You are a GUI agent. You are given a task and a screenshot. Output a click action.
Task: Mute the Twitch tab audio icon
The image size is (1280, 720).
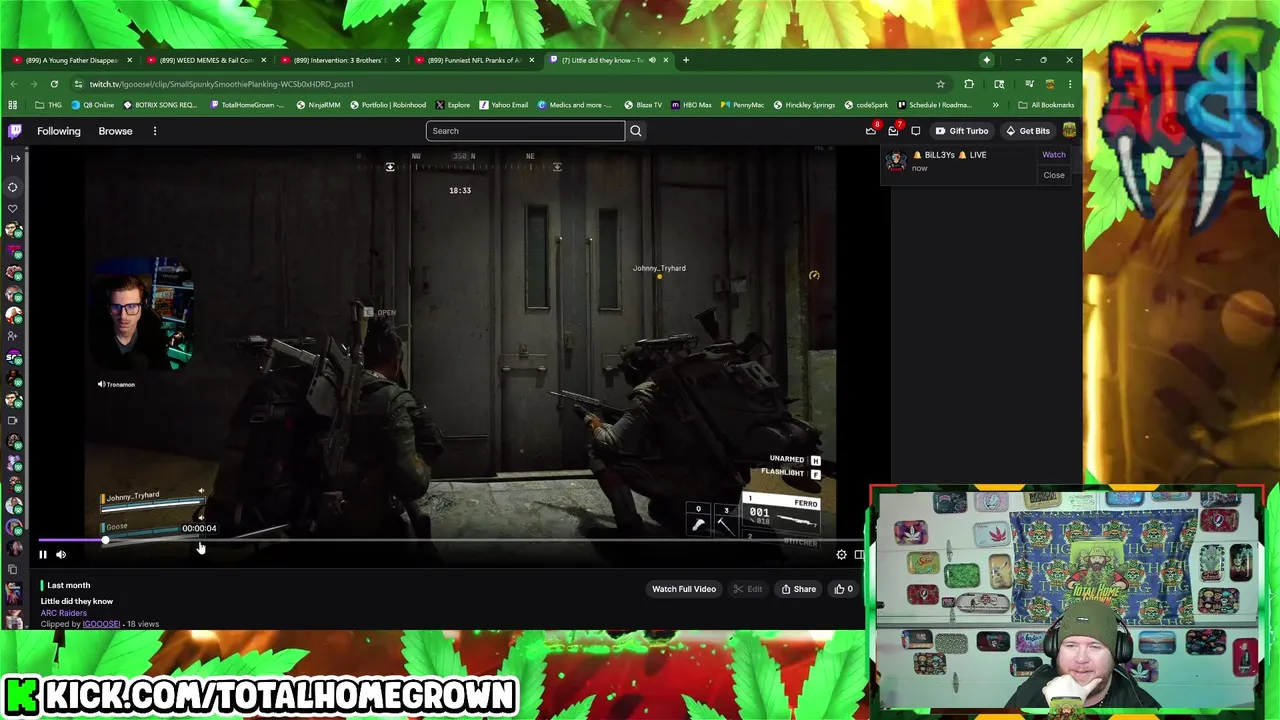(652, 60)
